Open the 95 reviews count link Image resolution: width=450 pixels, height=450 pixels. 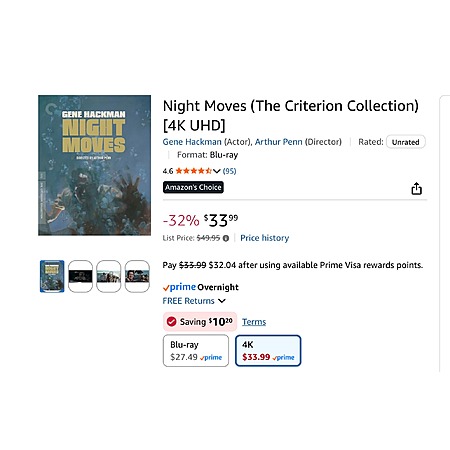point(229,171)
